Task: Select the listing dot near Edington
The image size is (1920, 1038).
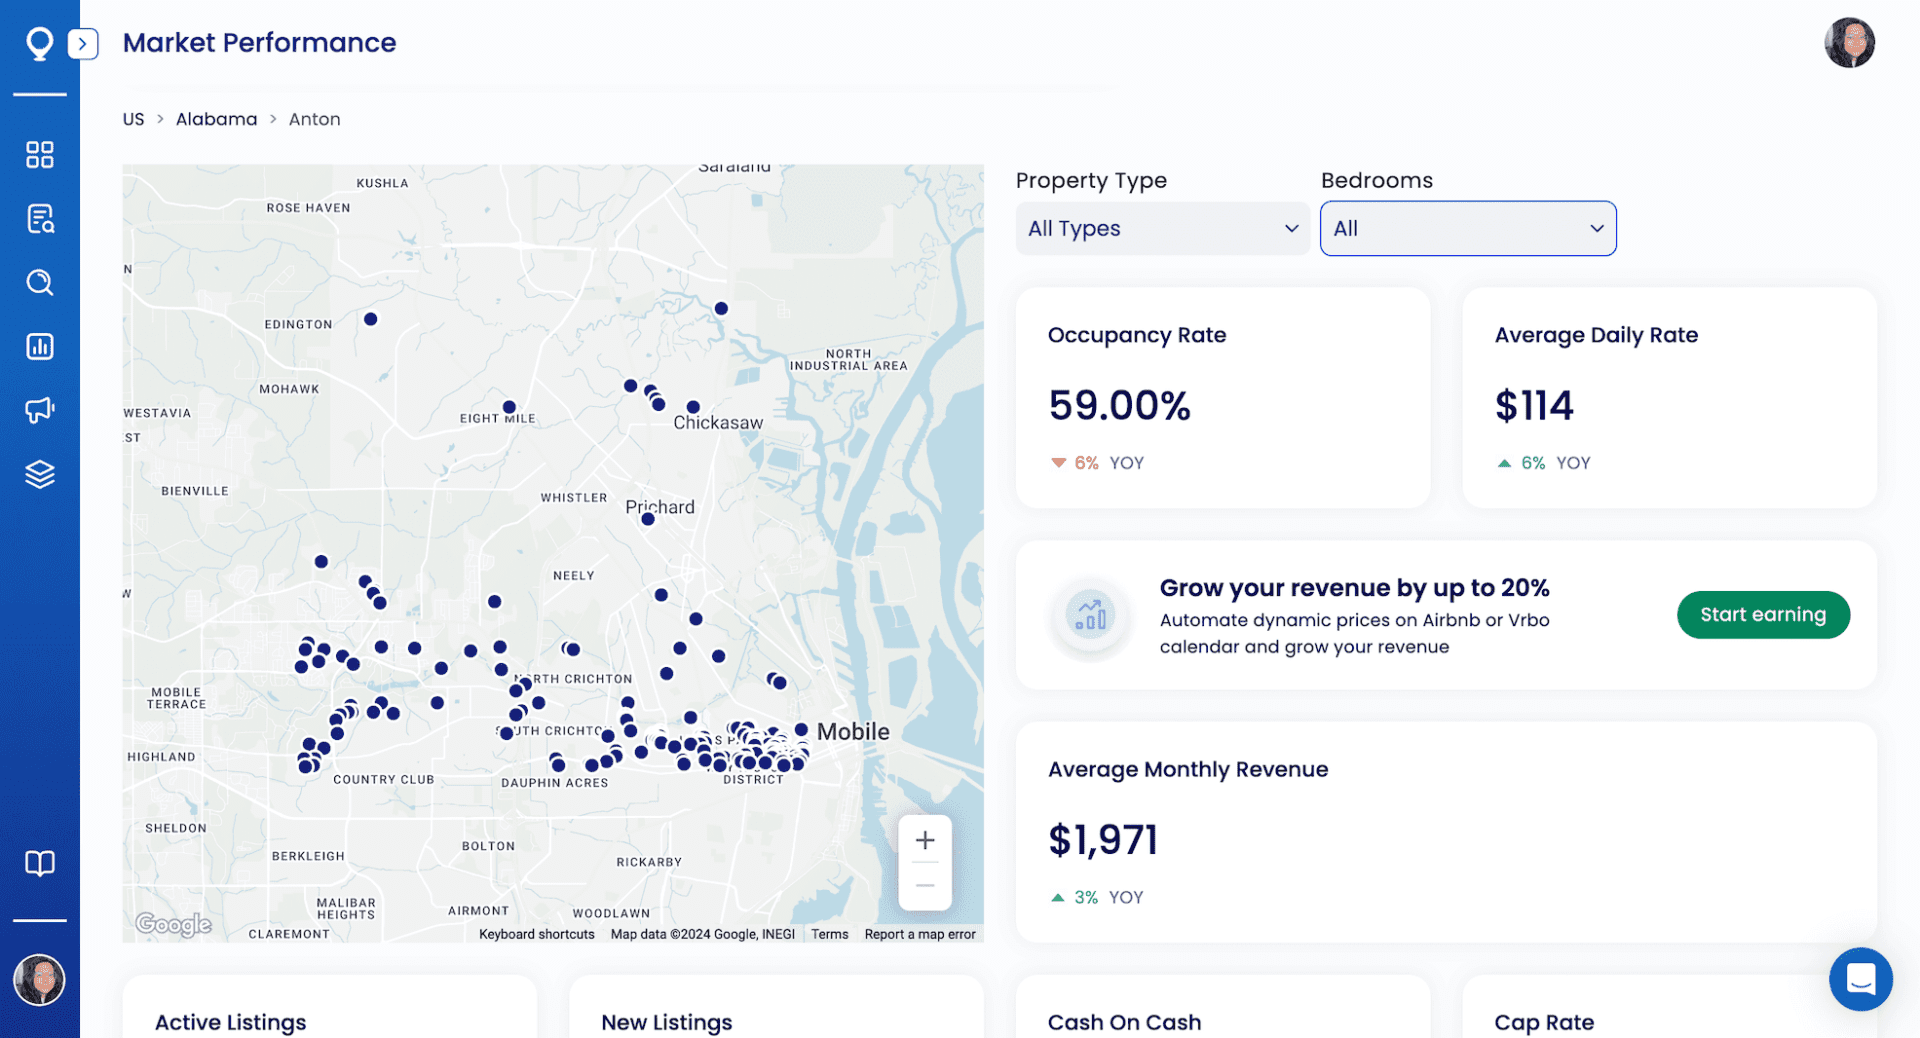Action: click(371, 319)
